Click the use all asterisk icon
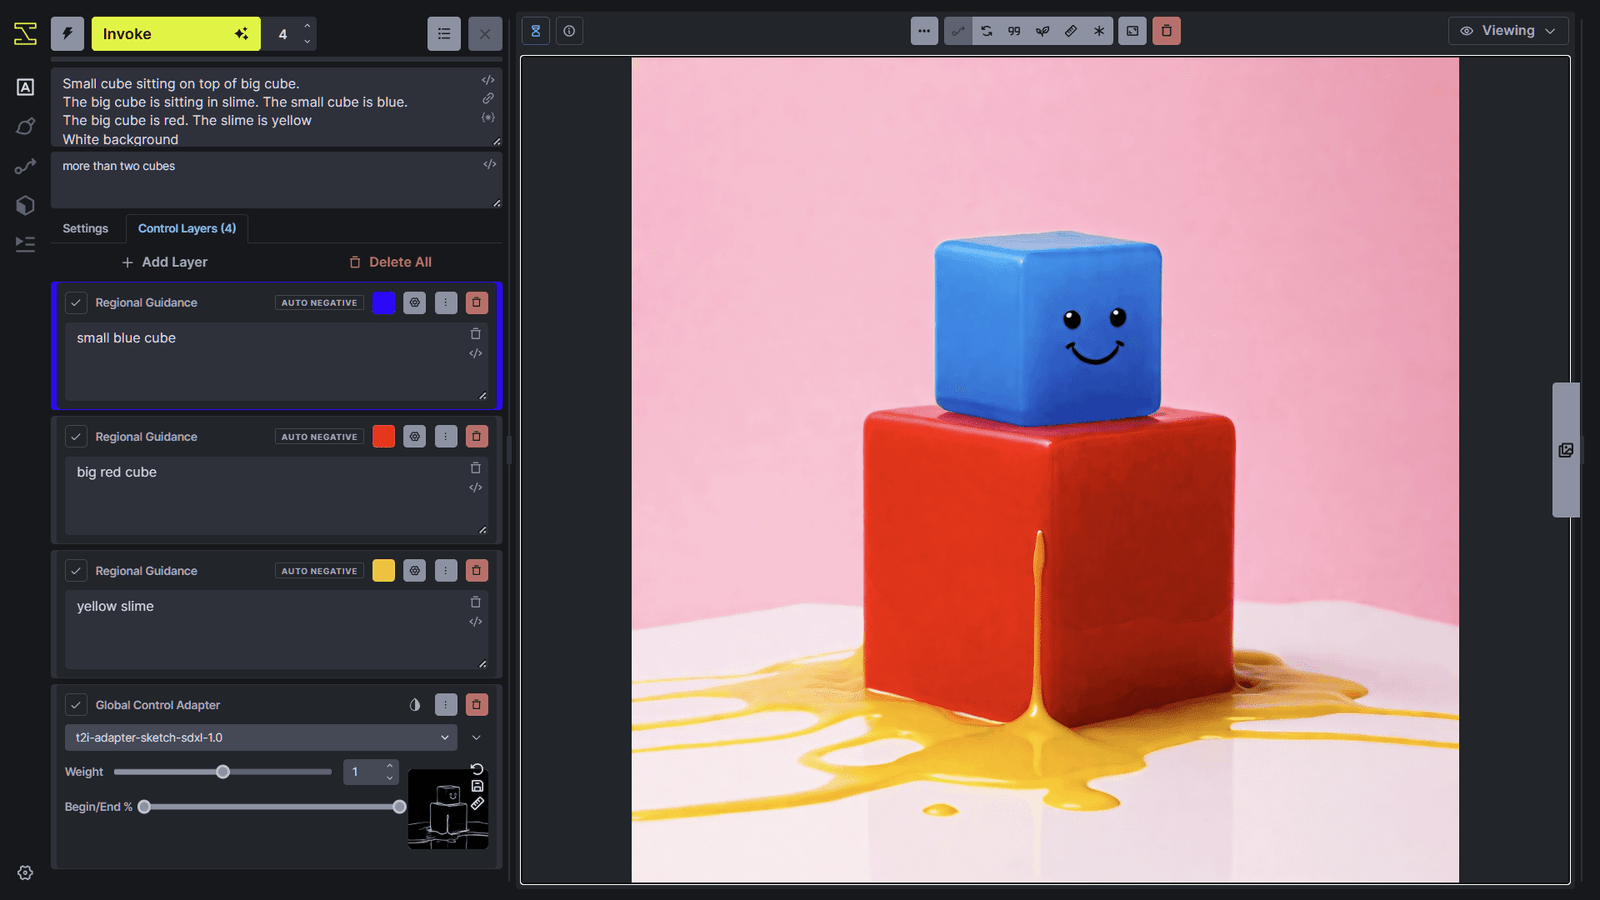Viewport: 1600px width, 900px height. [x=1098, y=31]
